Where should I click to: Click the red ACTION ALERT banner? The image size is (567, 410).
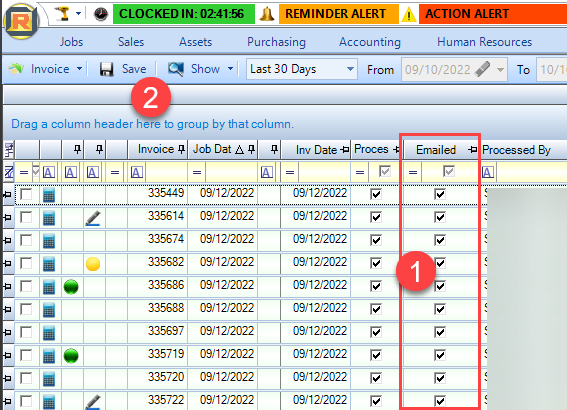pos(493,14)
